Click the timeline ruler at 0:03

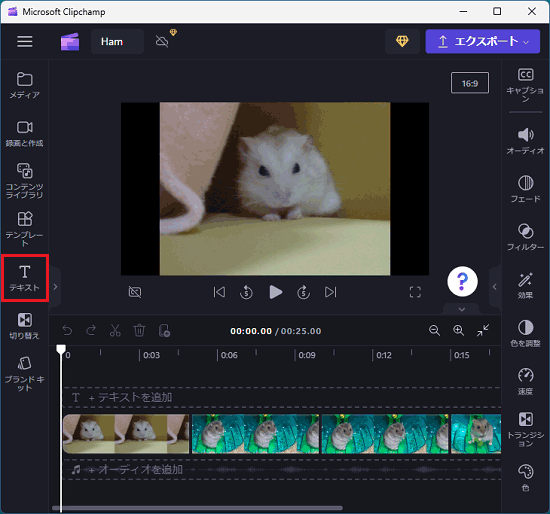(x=151, y=355)
